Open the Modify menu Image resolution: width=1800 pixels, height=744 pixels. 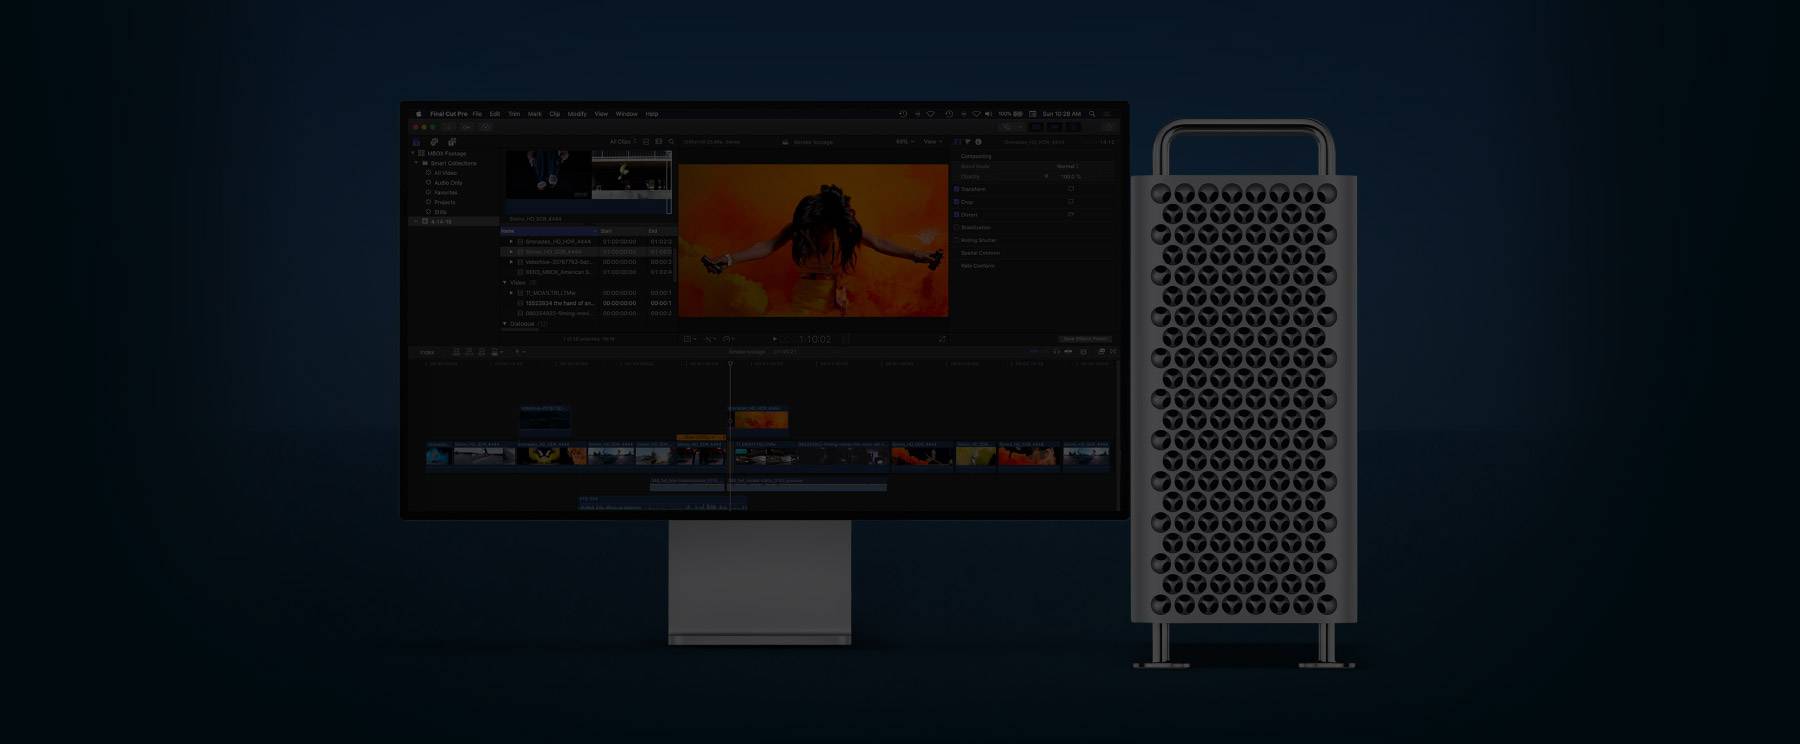(577, 114)
